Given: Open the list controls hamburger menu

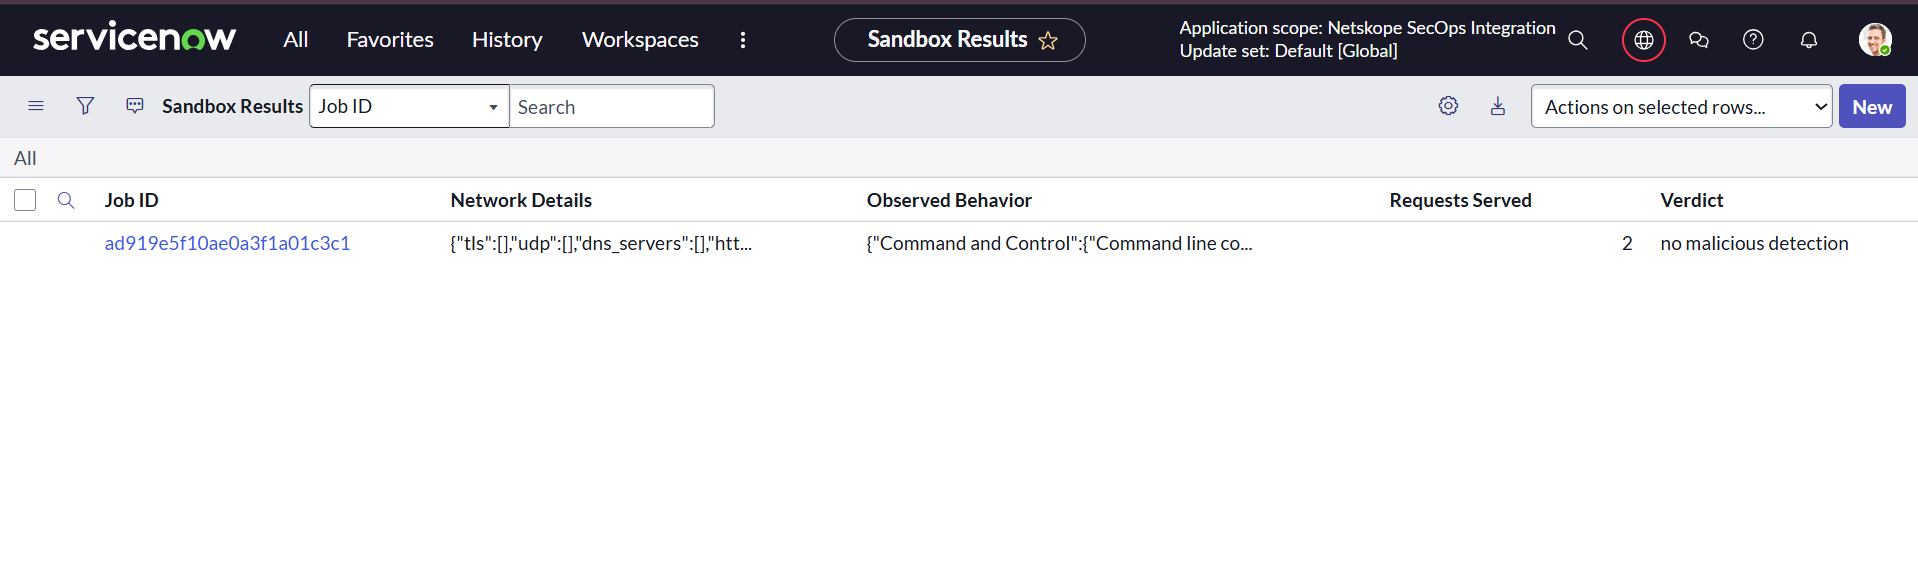Looking at the screenshot, I should pyautogui.click(x=36, y=106).
